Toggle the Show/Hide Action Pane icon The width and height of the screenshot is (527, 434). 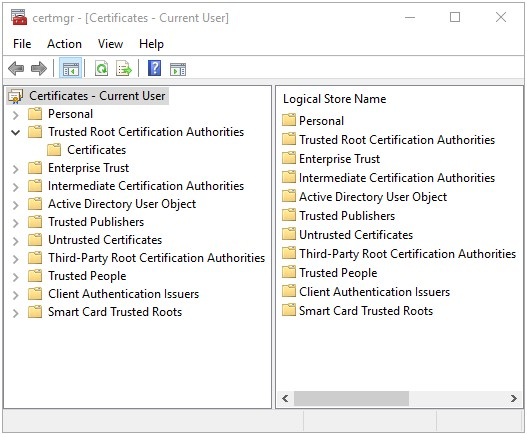click(178, 69)
